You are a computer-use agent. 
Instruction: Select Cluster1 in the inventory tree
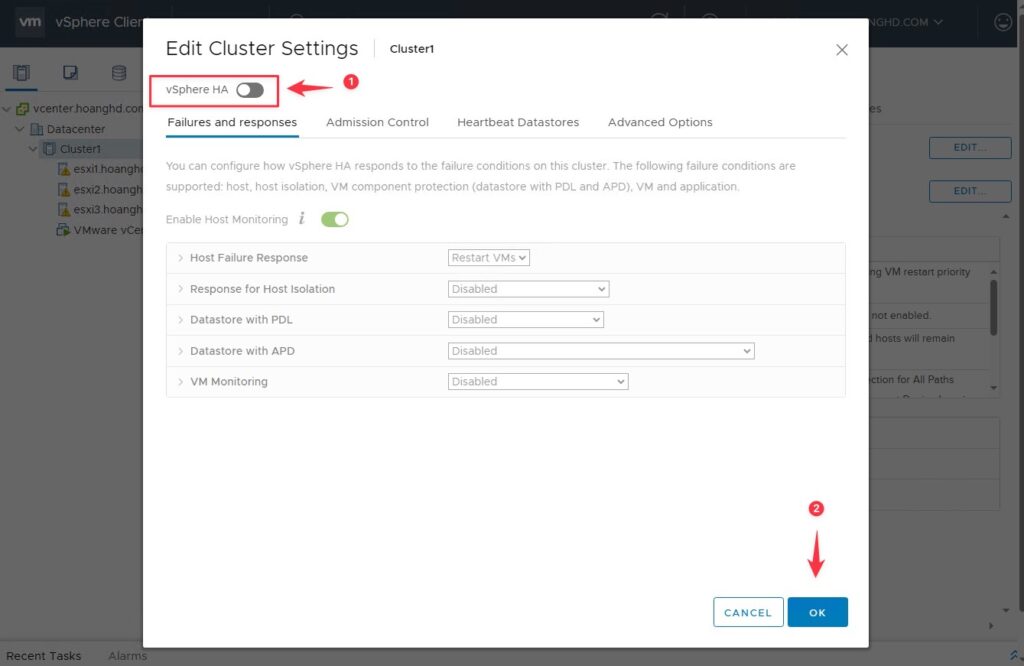click(80, 150)
